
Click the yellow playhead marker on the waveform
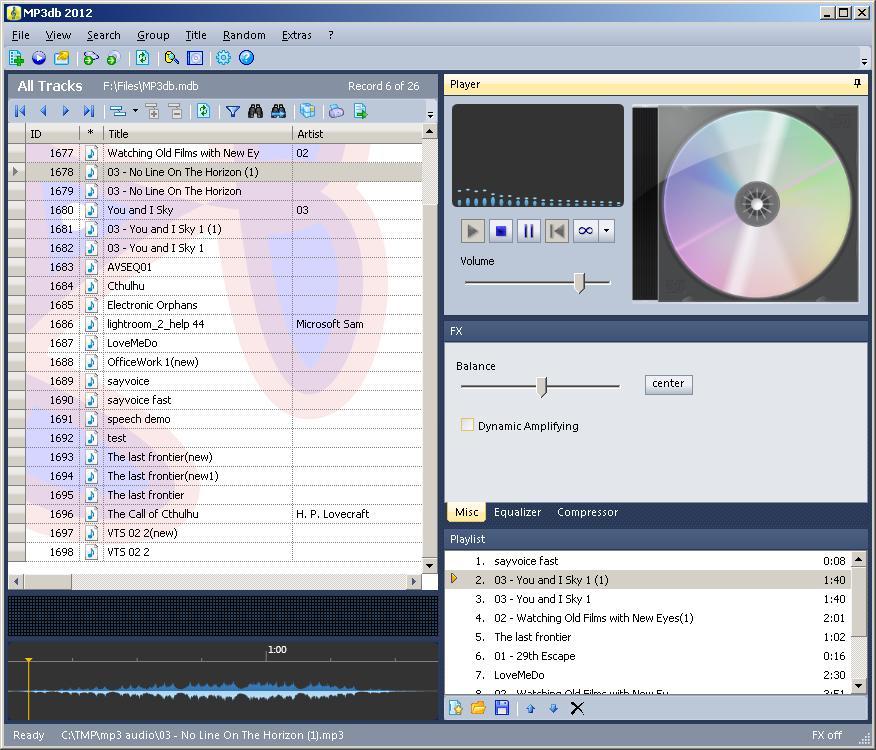click(x=28, y=661)
